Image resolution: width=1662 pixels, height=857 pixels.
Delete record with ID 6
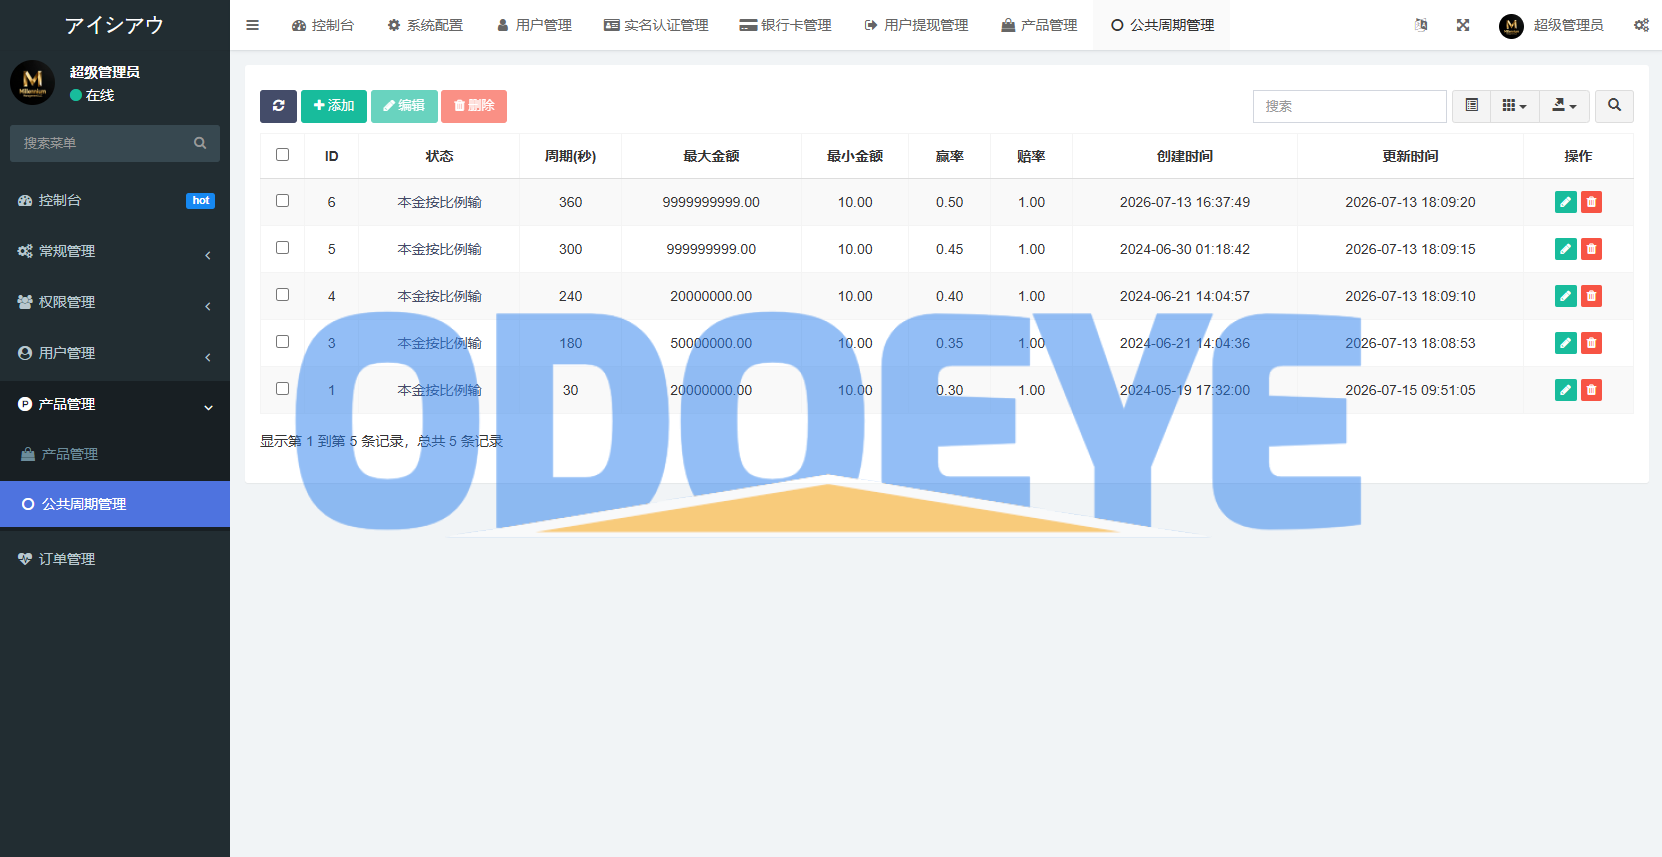tap(1591, 202)
